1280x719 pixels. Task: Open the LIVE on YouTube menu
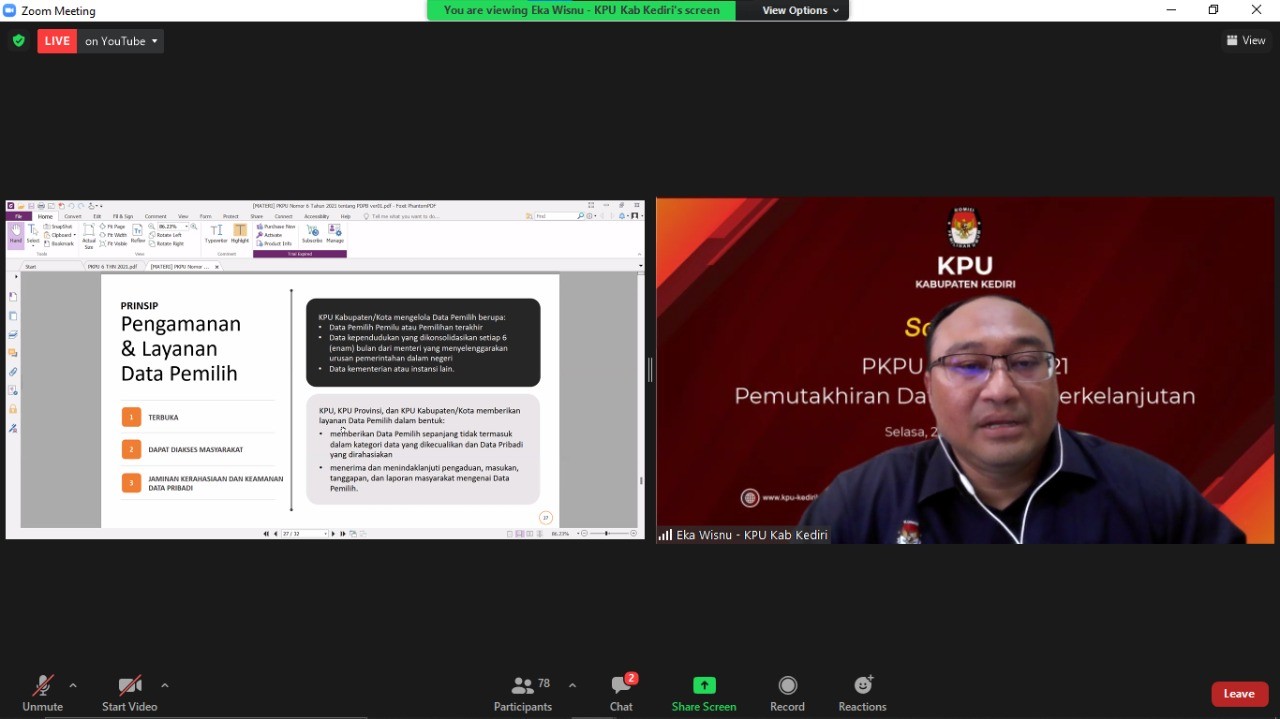tap(122, 41)
